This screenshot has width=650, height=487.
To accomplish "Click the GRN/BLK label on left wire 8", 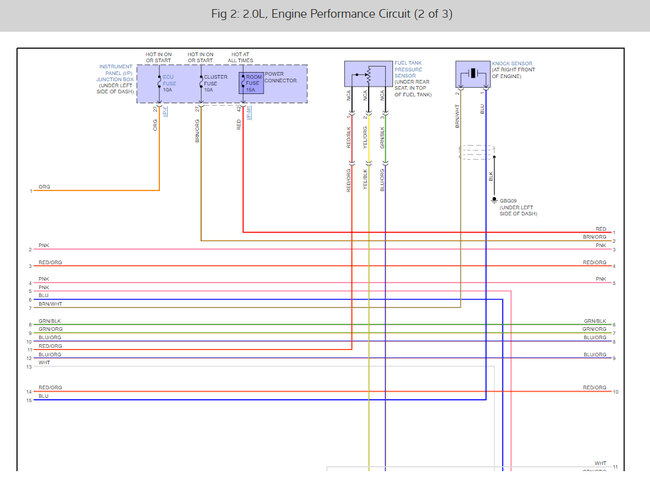I will coord(50,321).
